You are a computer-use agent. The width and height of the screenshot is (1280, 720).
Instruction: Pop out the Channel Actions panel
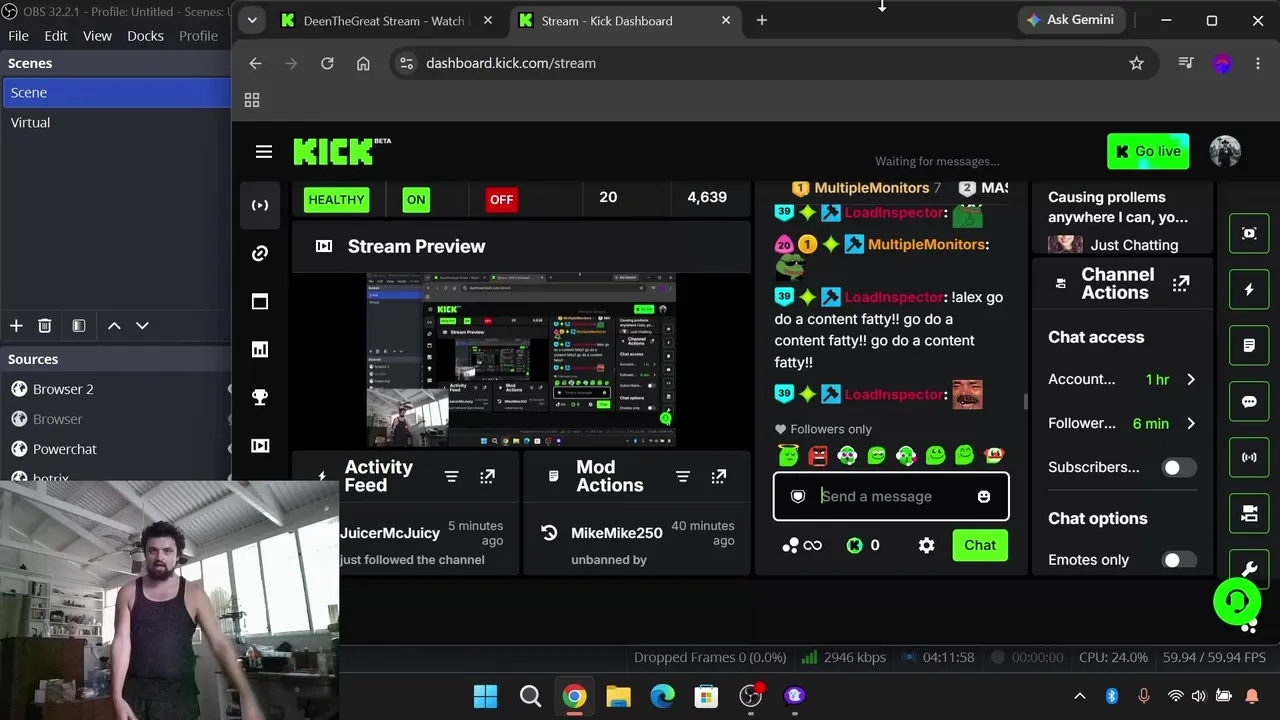tap(1181, 284)
